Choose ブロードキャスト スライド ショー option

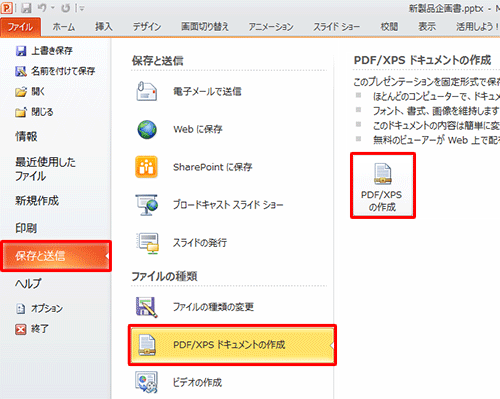point(229,205)
